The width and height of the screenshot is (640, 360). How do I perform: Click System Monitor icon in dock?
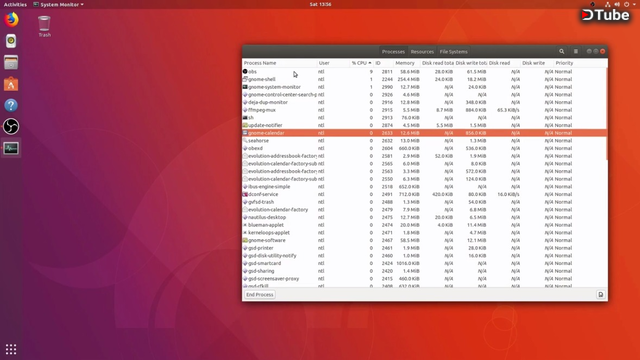[11, 148]
